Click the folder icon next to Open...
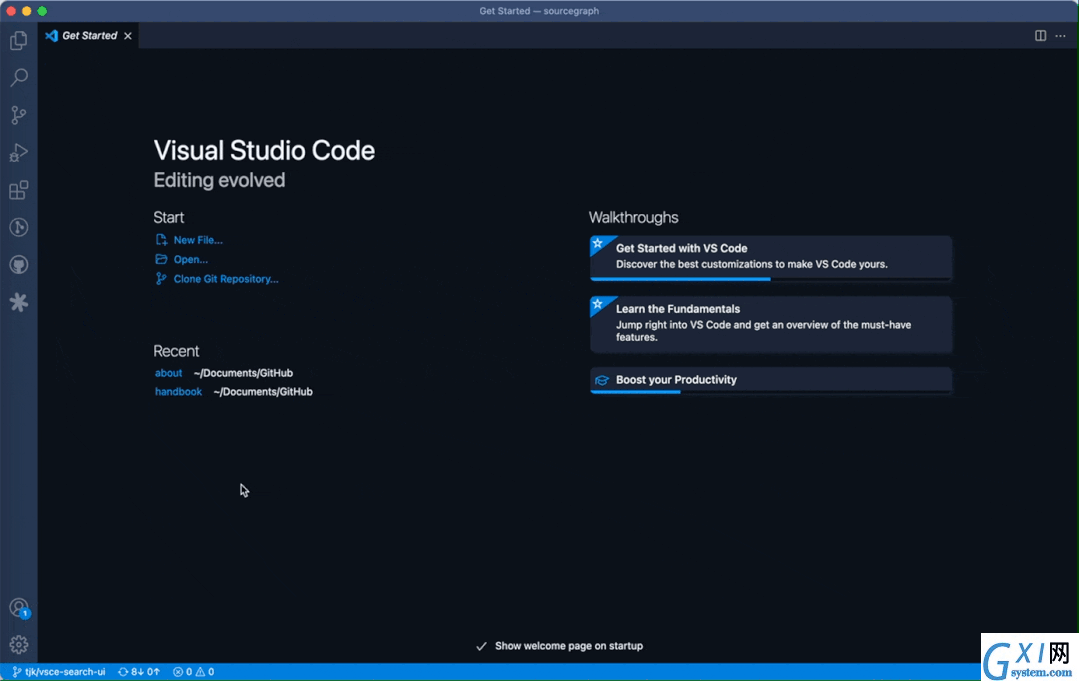Screen dimensions: 1079x681 (161, 259)
